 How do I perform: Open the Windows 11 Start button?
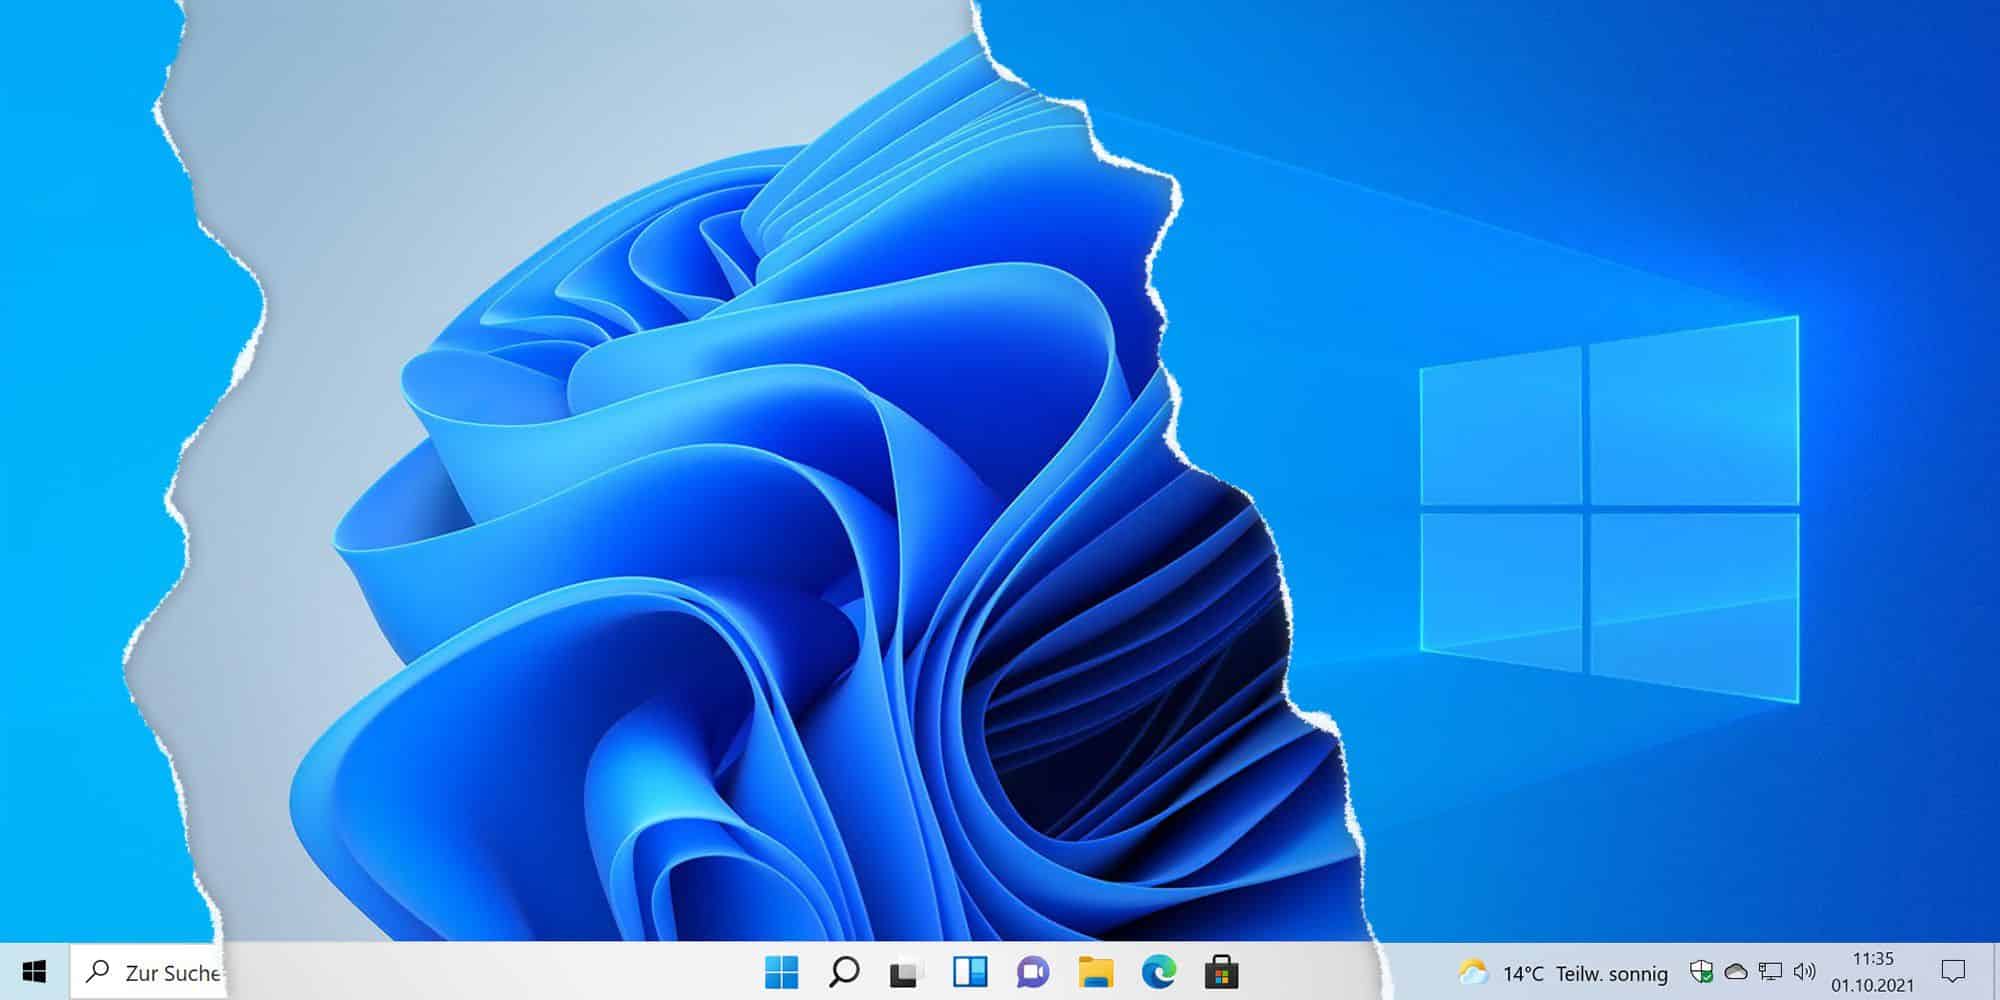tap(781, 972)
